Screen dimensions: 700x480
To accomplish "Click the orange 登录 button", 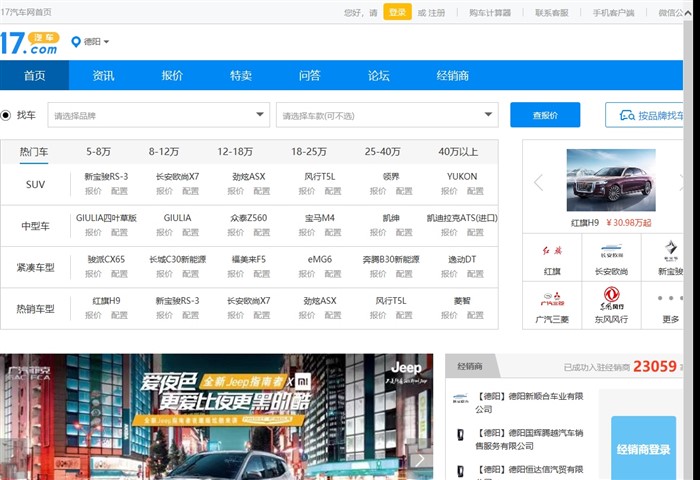I will [x=397, y=12].
